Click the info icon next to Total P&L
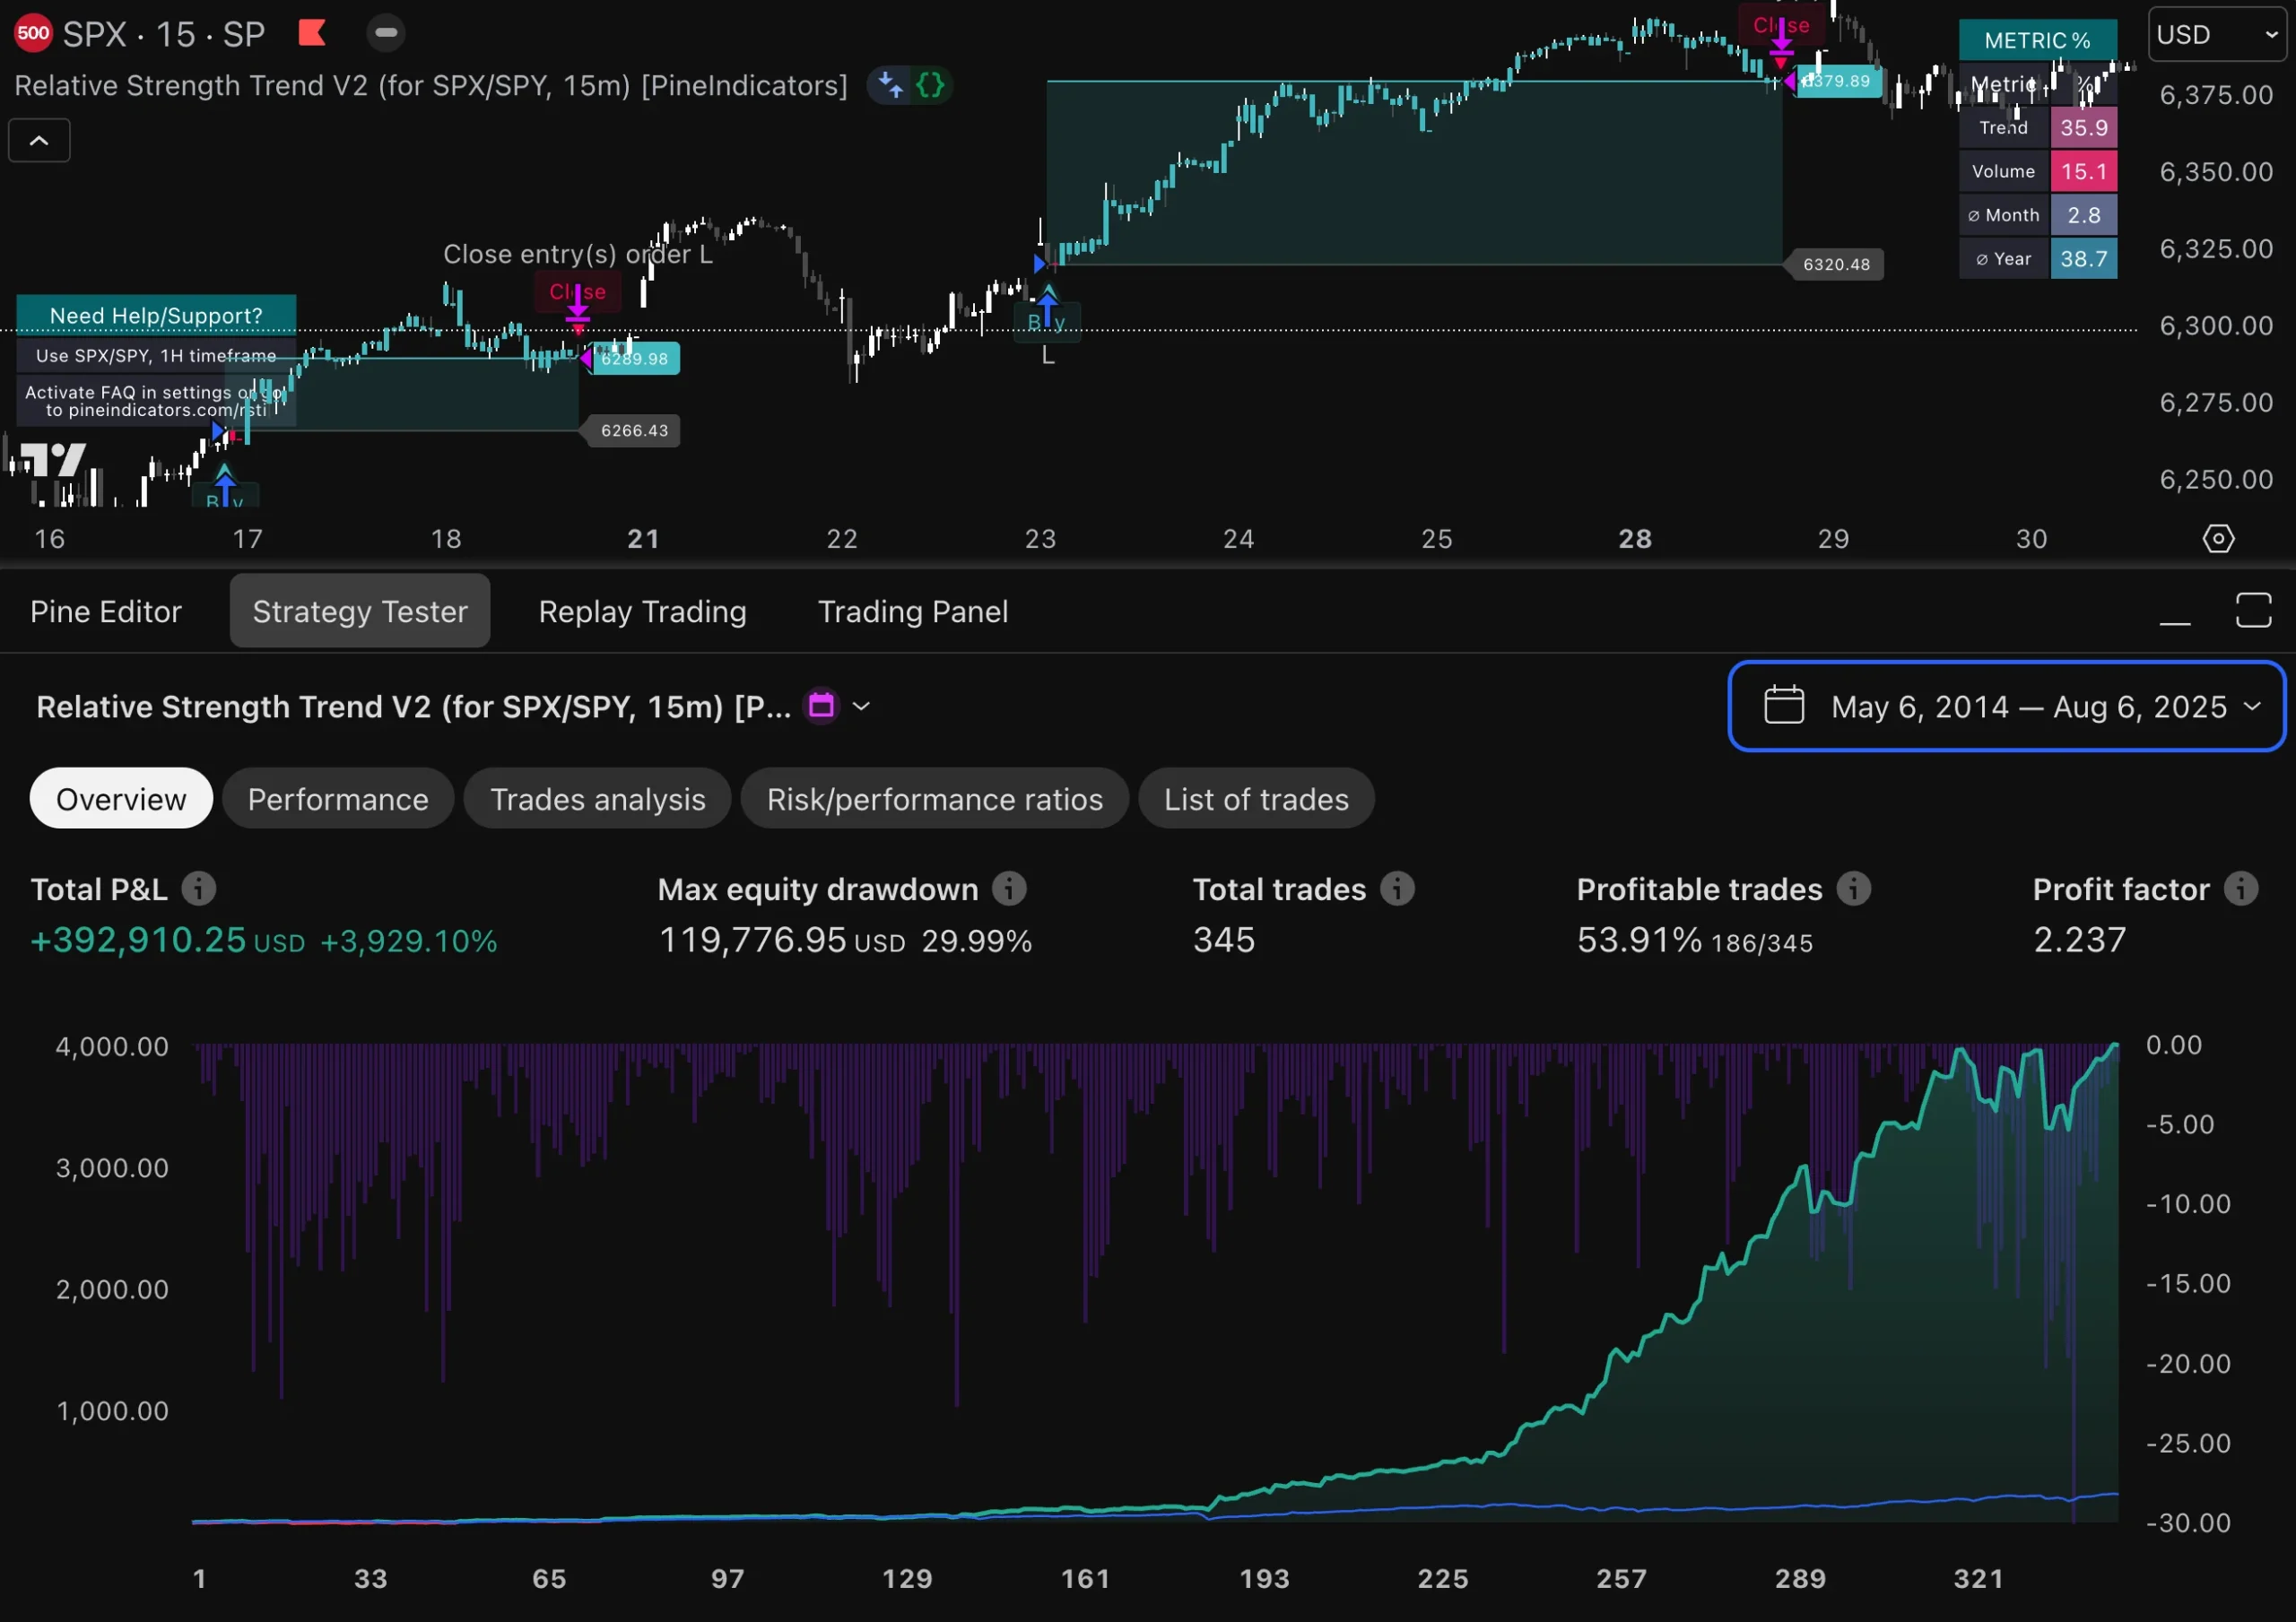 pyautogui.click(x=198, y=889)
